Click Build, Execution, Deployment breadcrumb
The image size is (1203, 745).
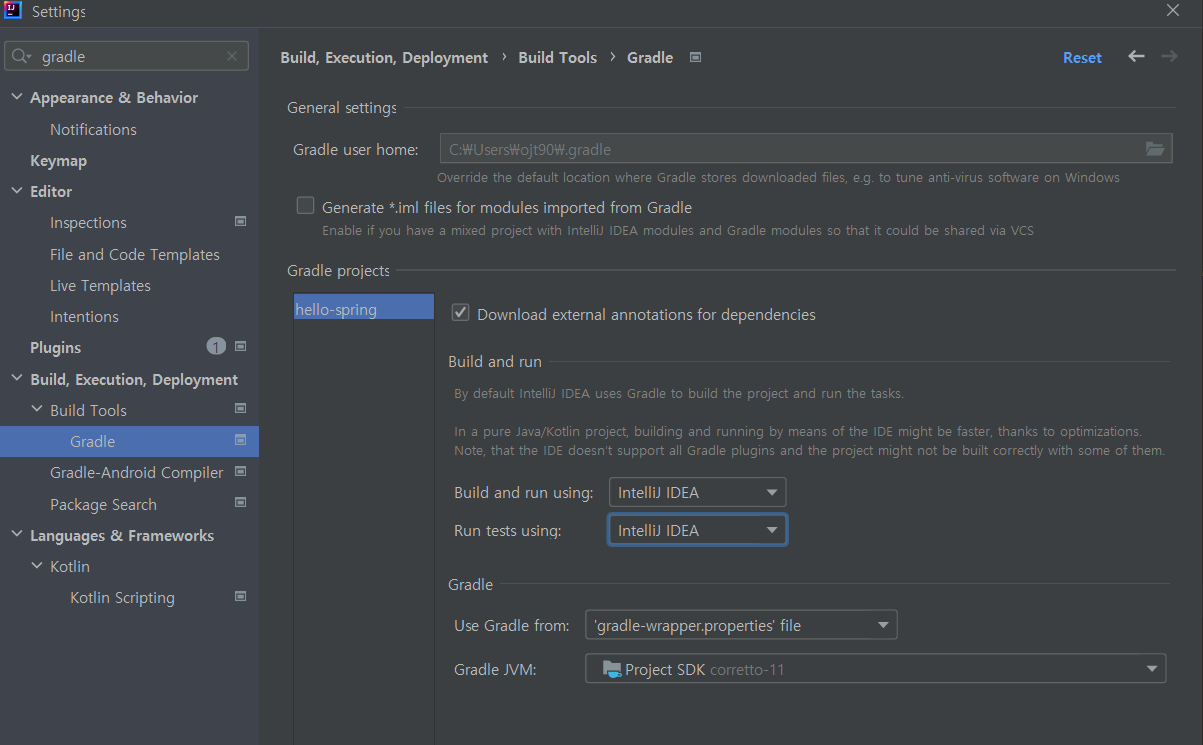(x=384, y=58)
